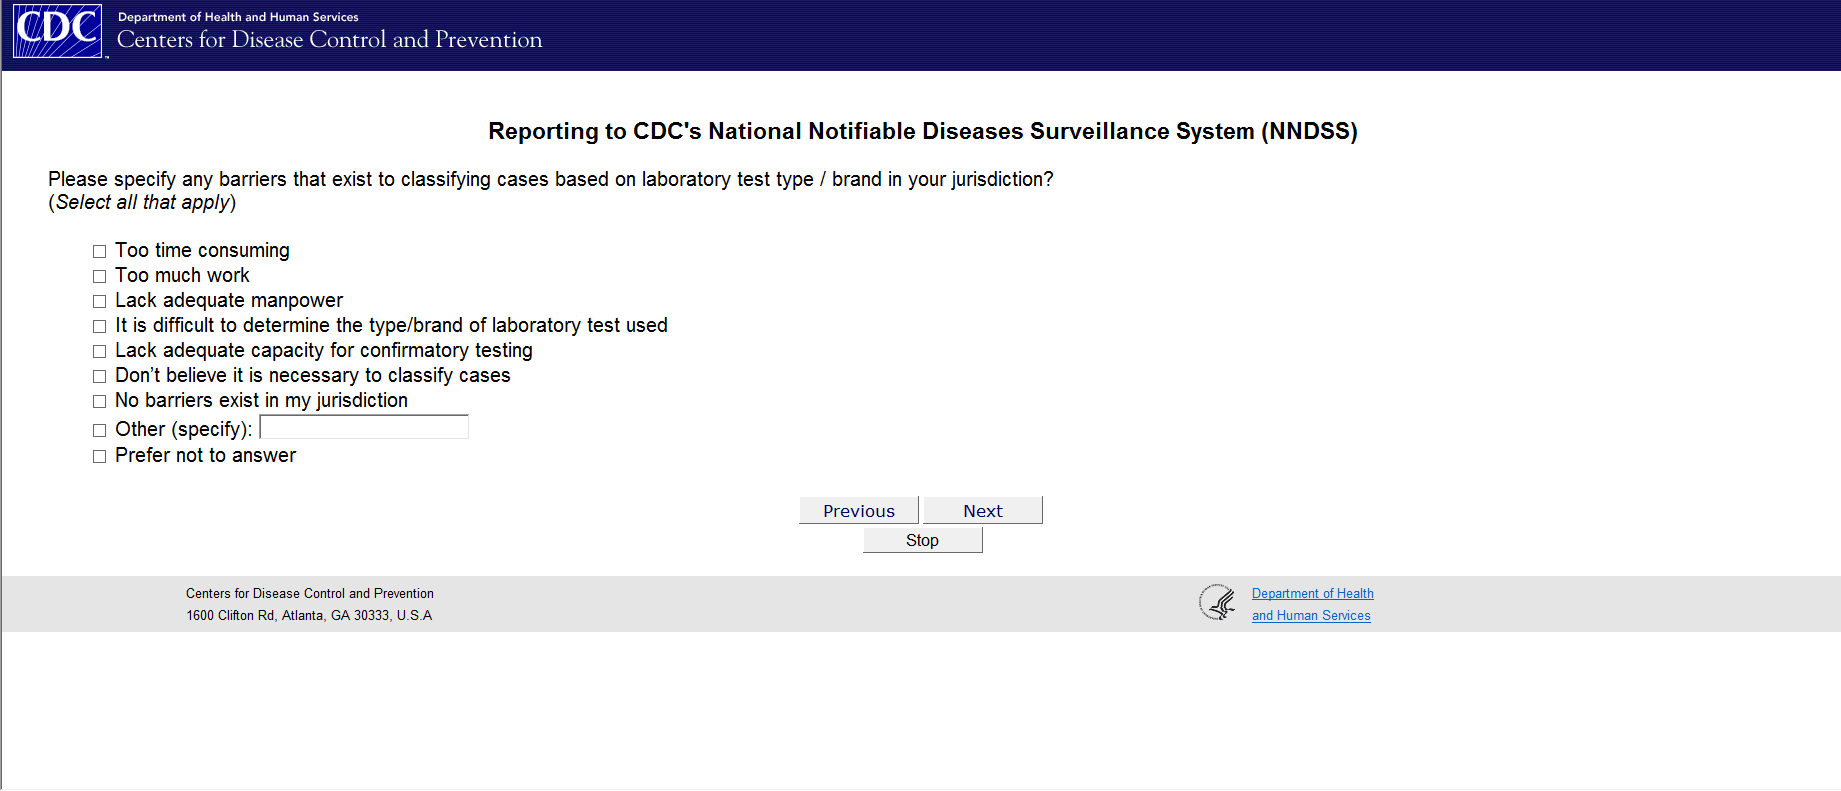Click the 'Too time consuming' label text

(x=202, y=250)
